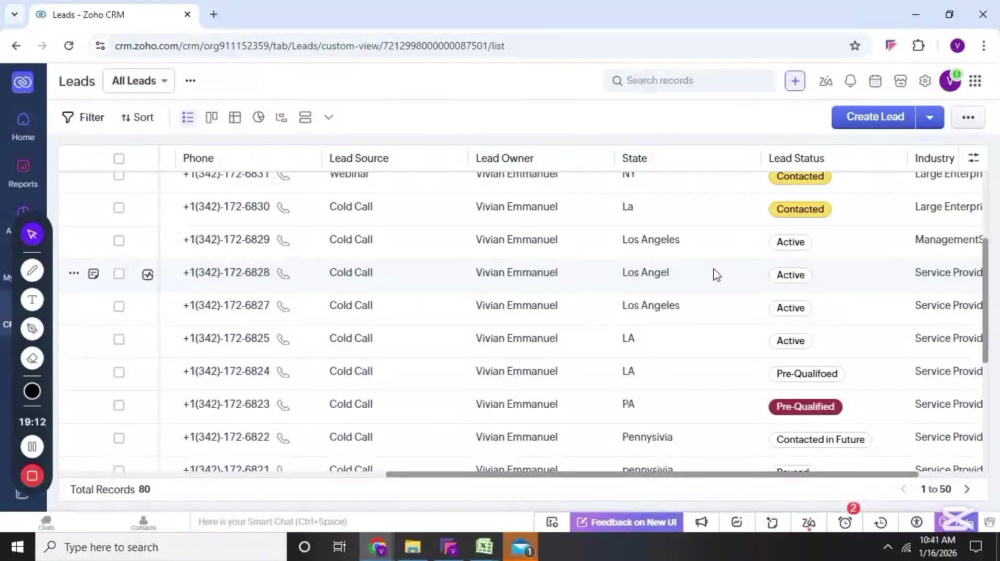Sort by the Lead Status column header
The width and height of the screenshot is (1000, 561).
(x=796, y=158)
